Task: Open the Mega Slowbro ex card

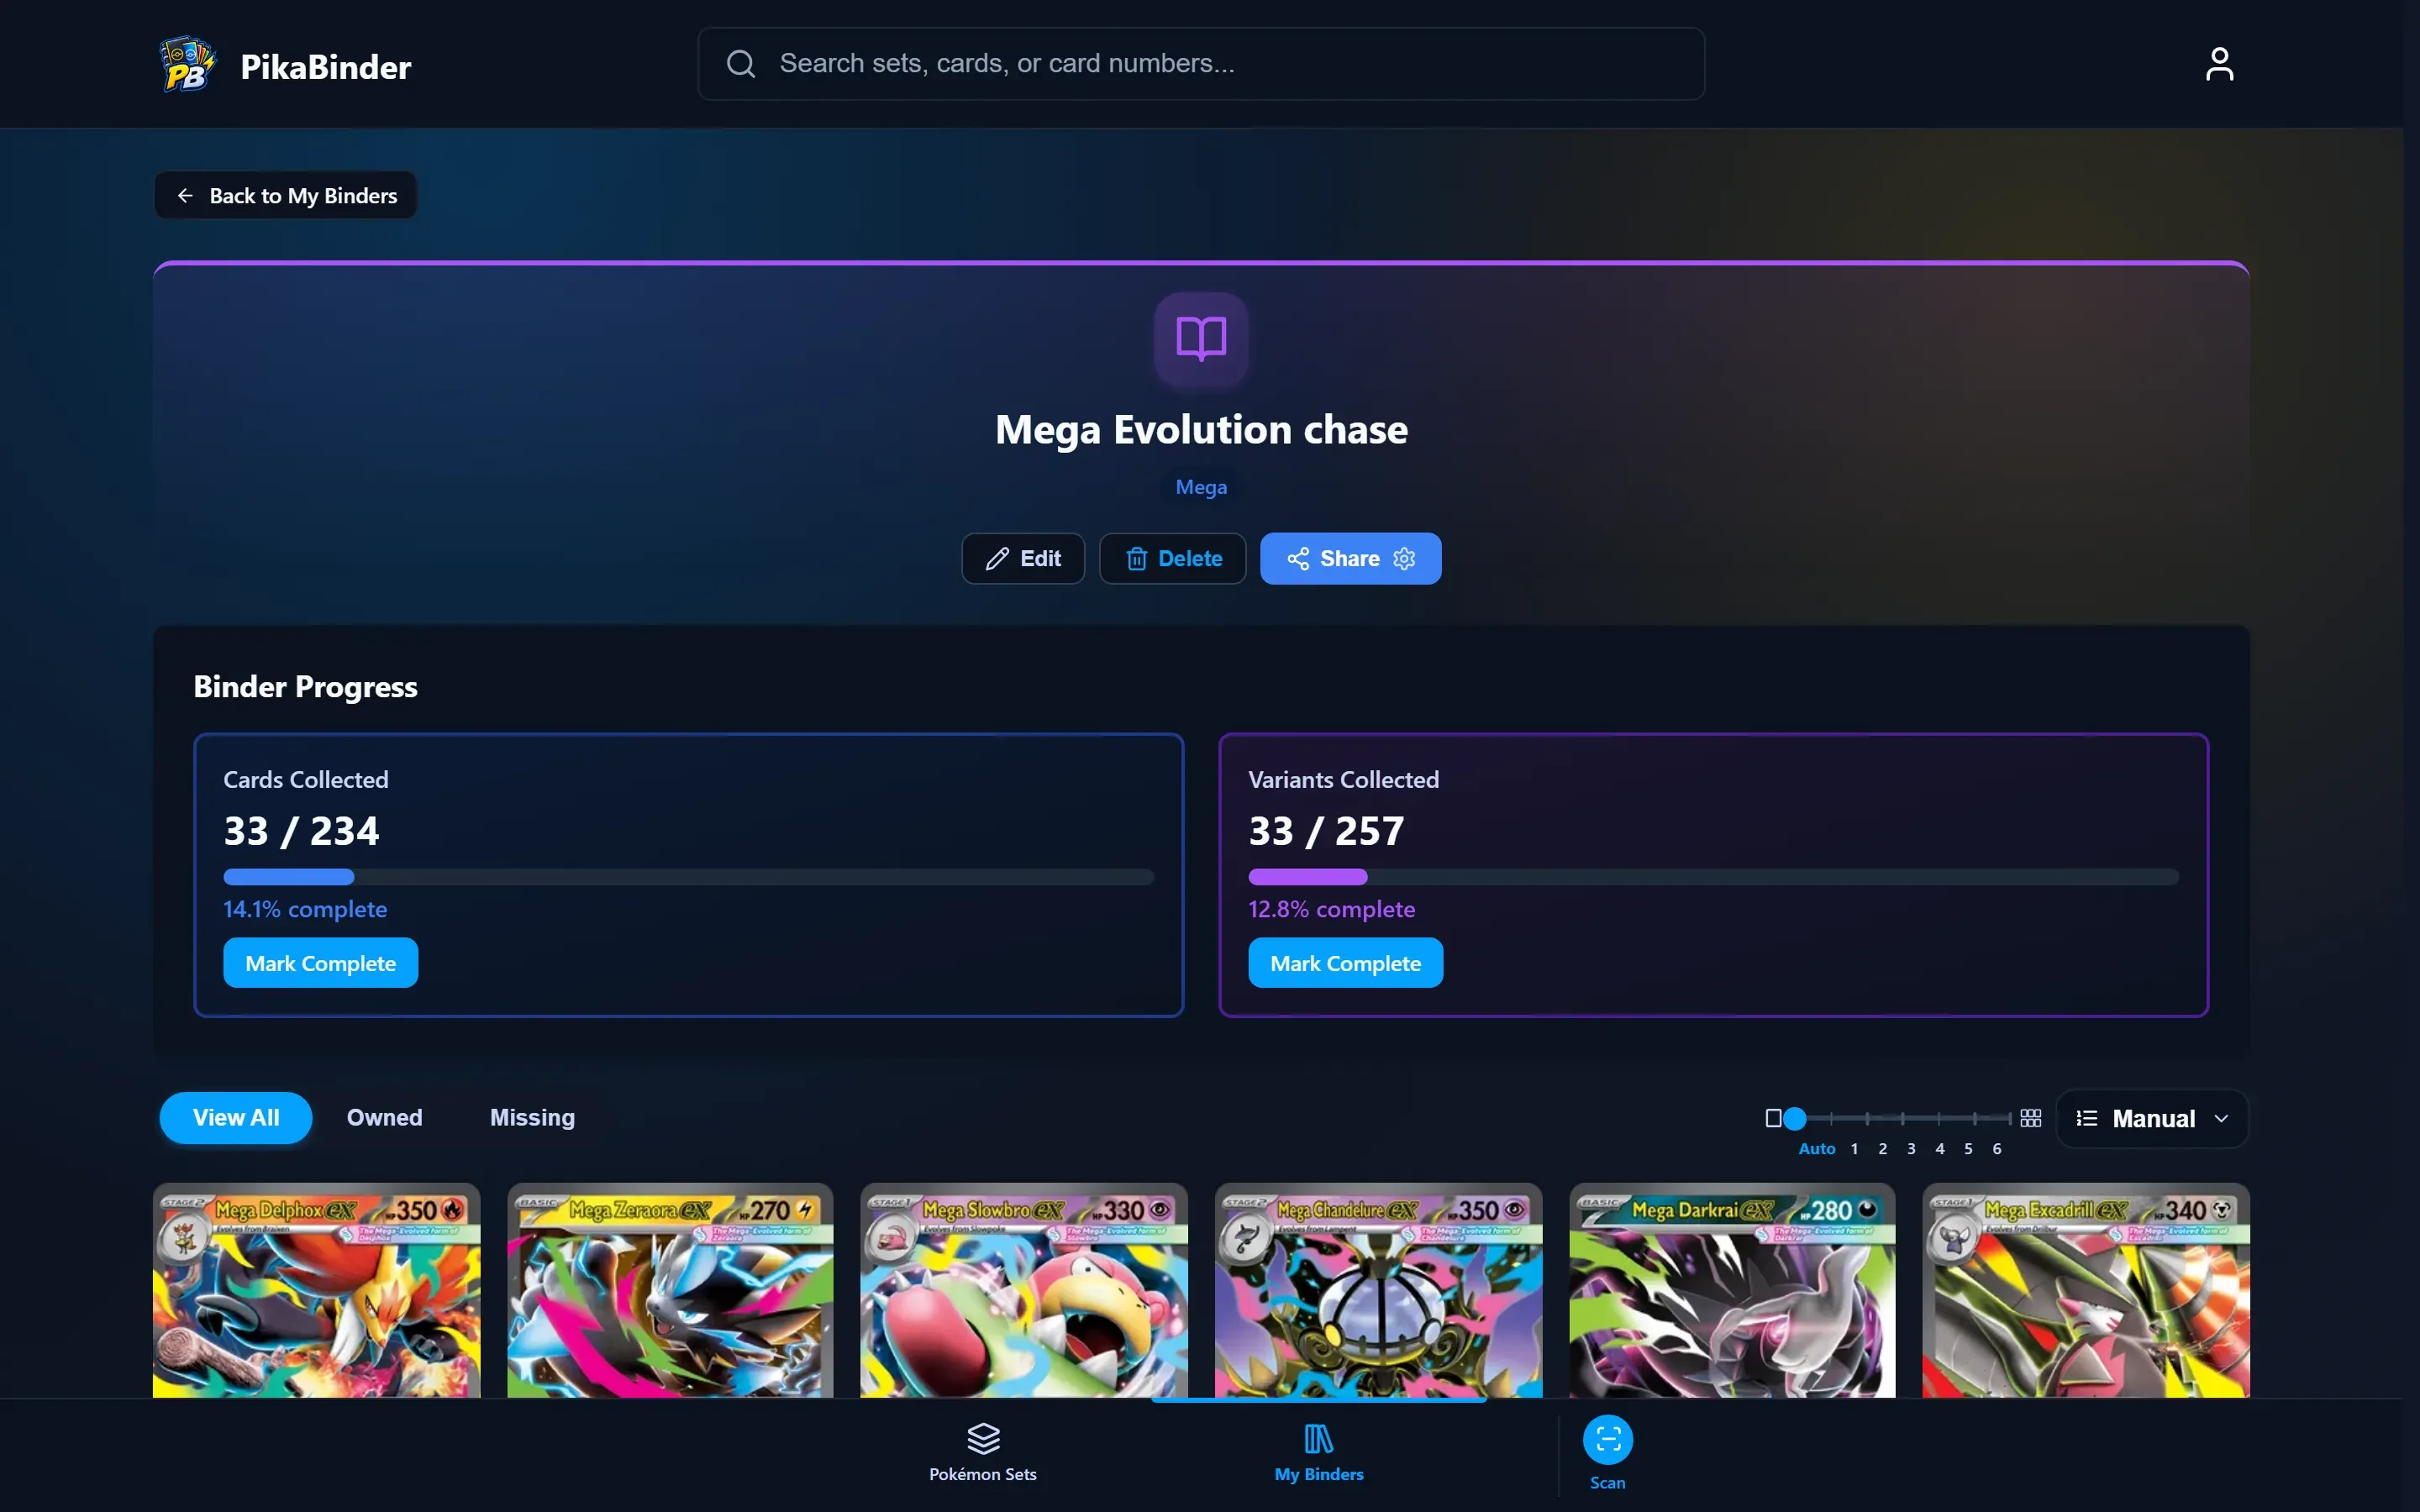Action: coord(1024,1290)
